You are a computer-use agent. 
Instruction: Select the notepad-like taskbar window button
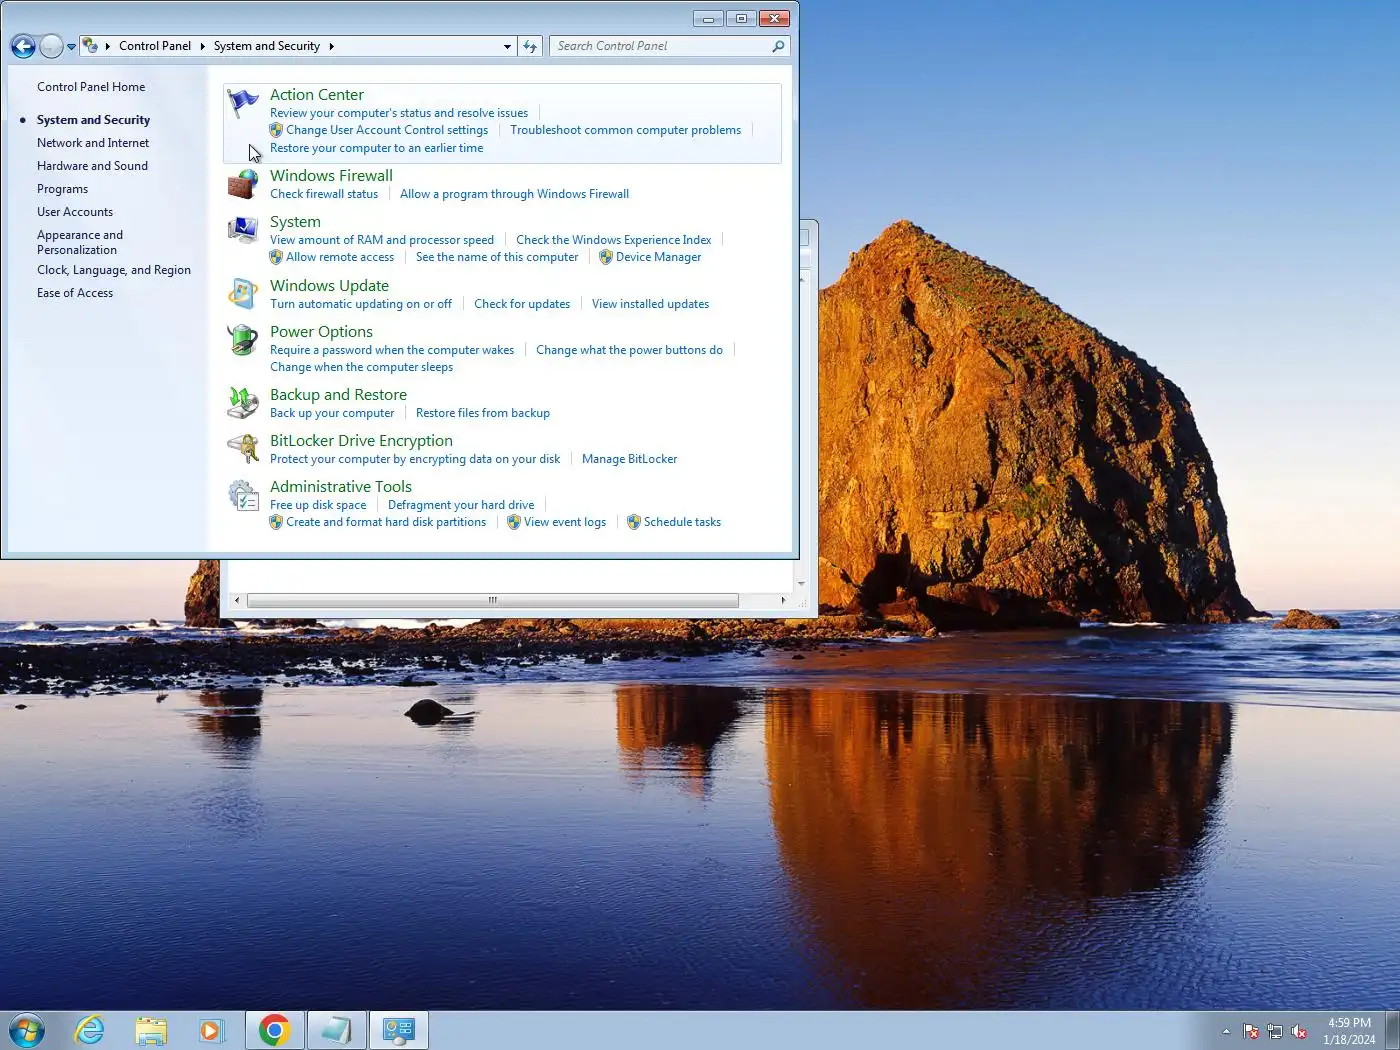coord(337,1030)
